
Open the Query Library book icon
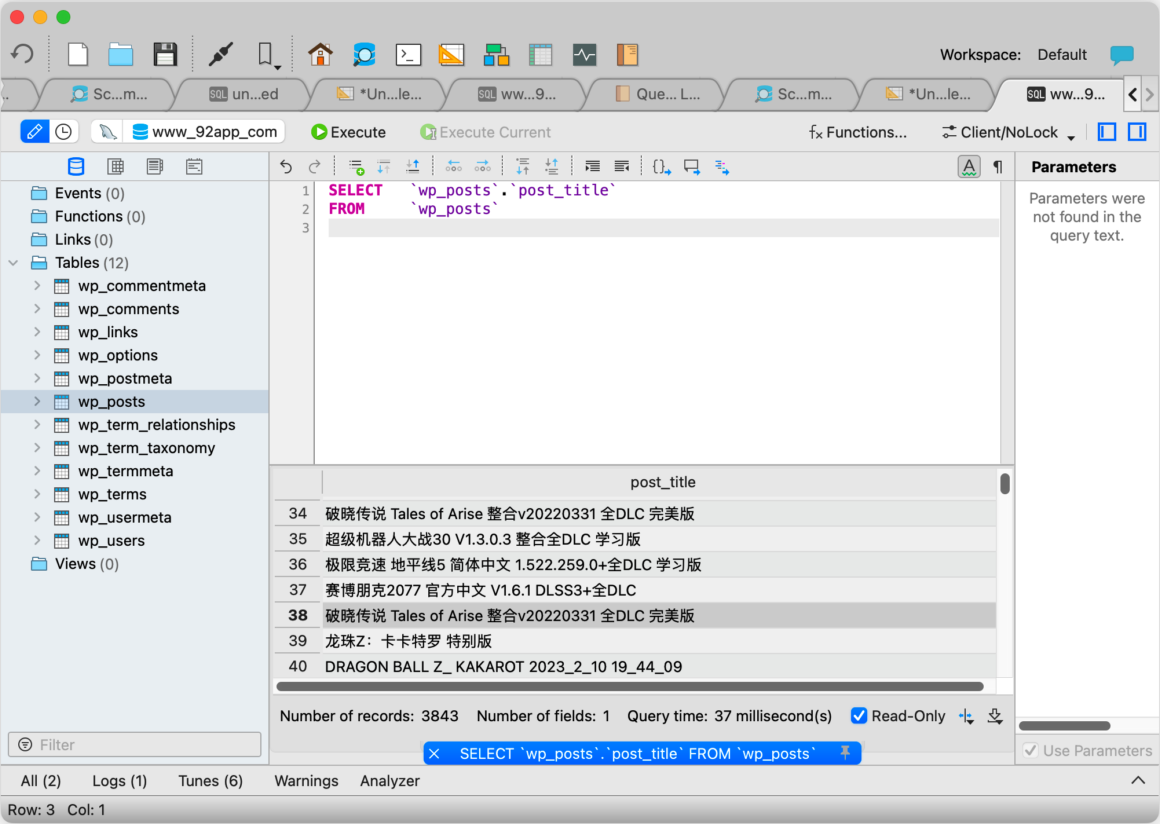(x=627, y=54)
